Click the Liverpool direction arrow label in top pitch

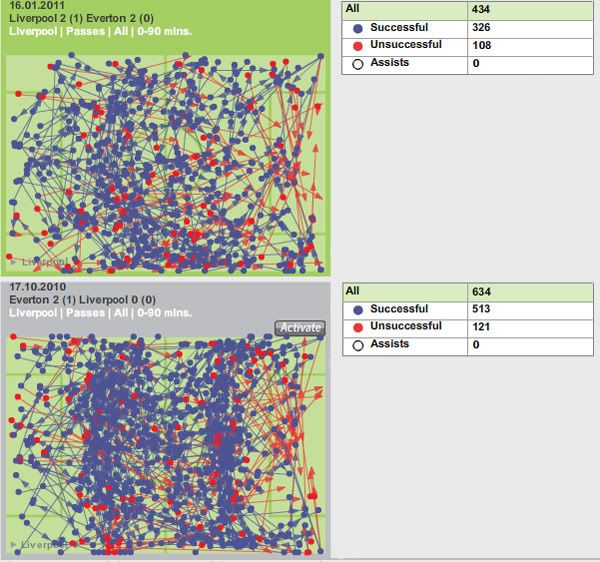[x=39, y=262]
